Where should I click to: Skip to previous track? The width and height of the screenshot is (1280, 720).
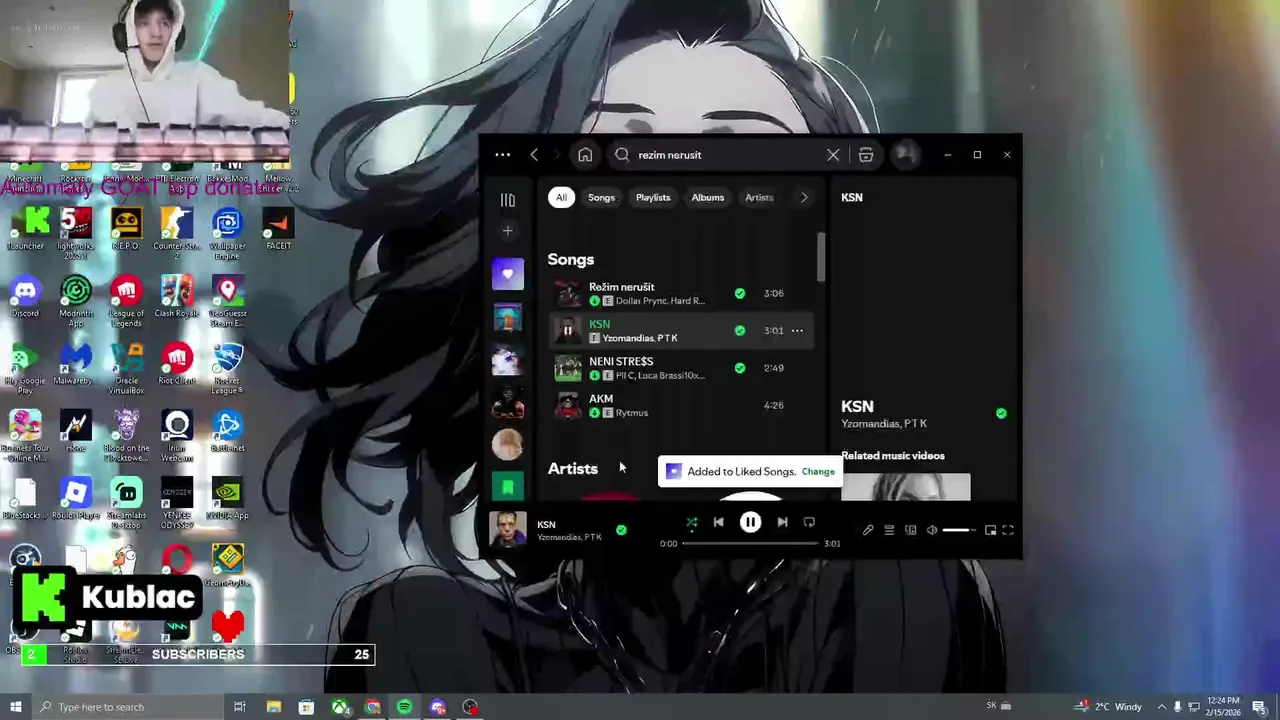[718, 522]
